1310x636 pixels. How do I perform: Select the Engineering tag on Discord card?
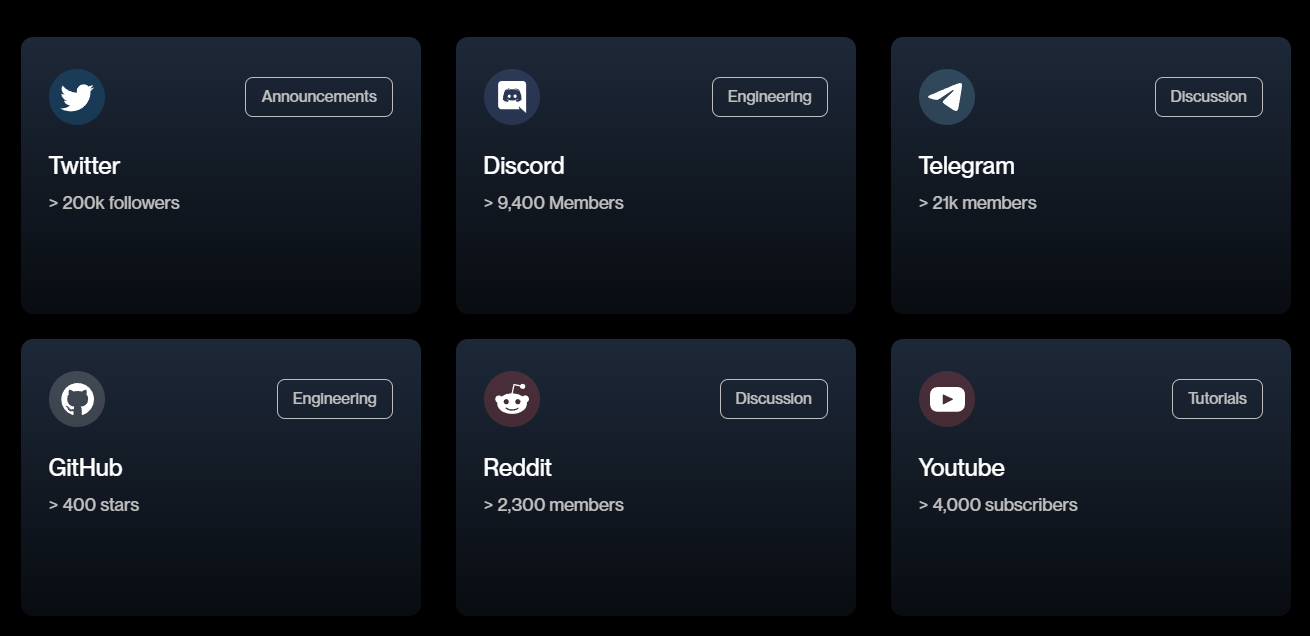pos(770,97)
